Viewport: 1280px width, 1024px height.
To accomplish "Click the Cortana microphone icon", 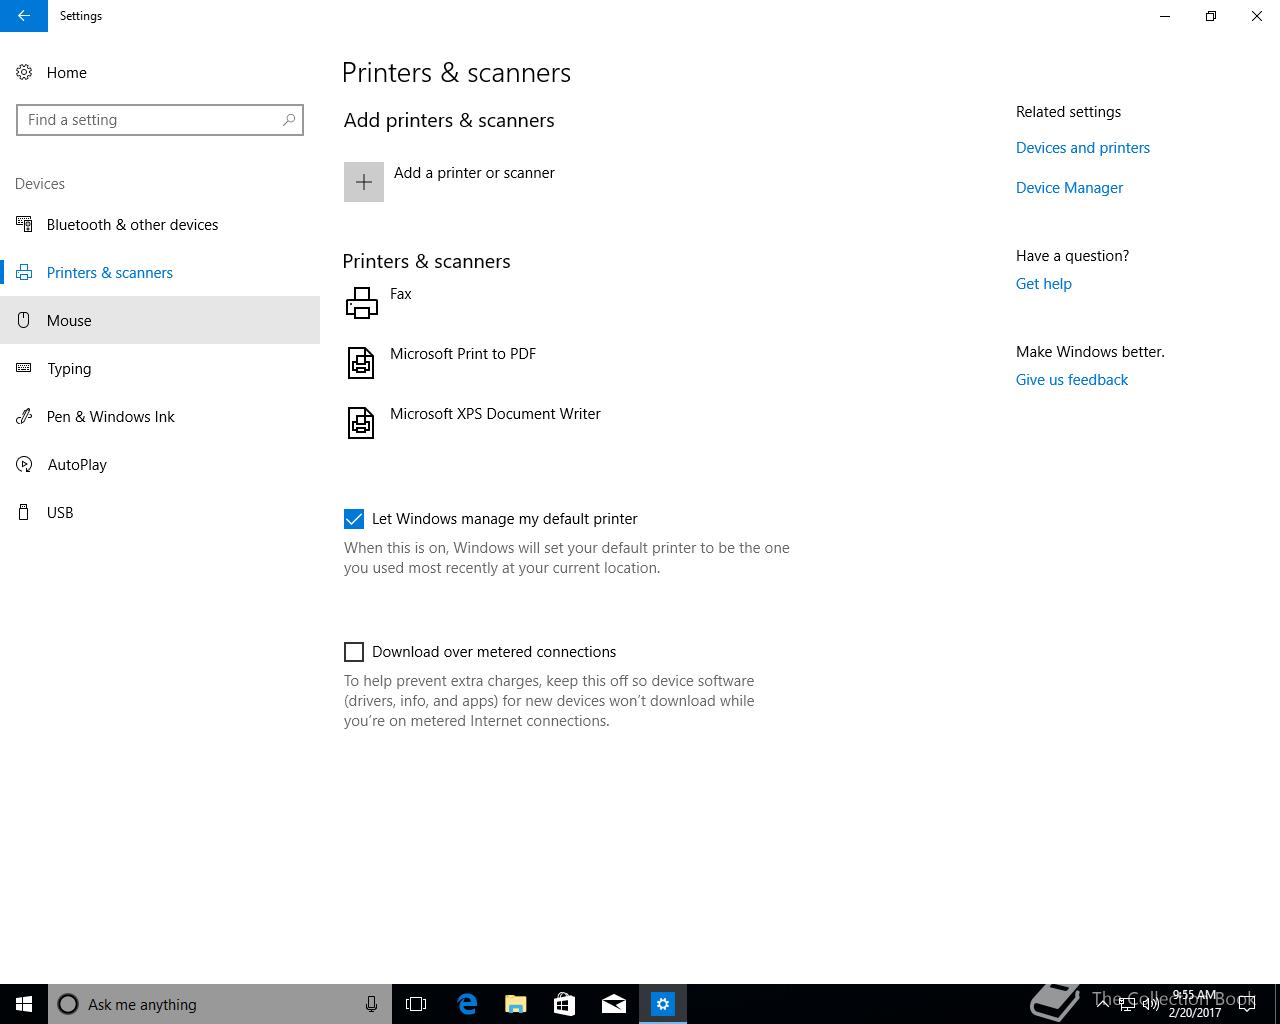I will pos(371,1004).
